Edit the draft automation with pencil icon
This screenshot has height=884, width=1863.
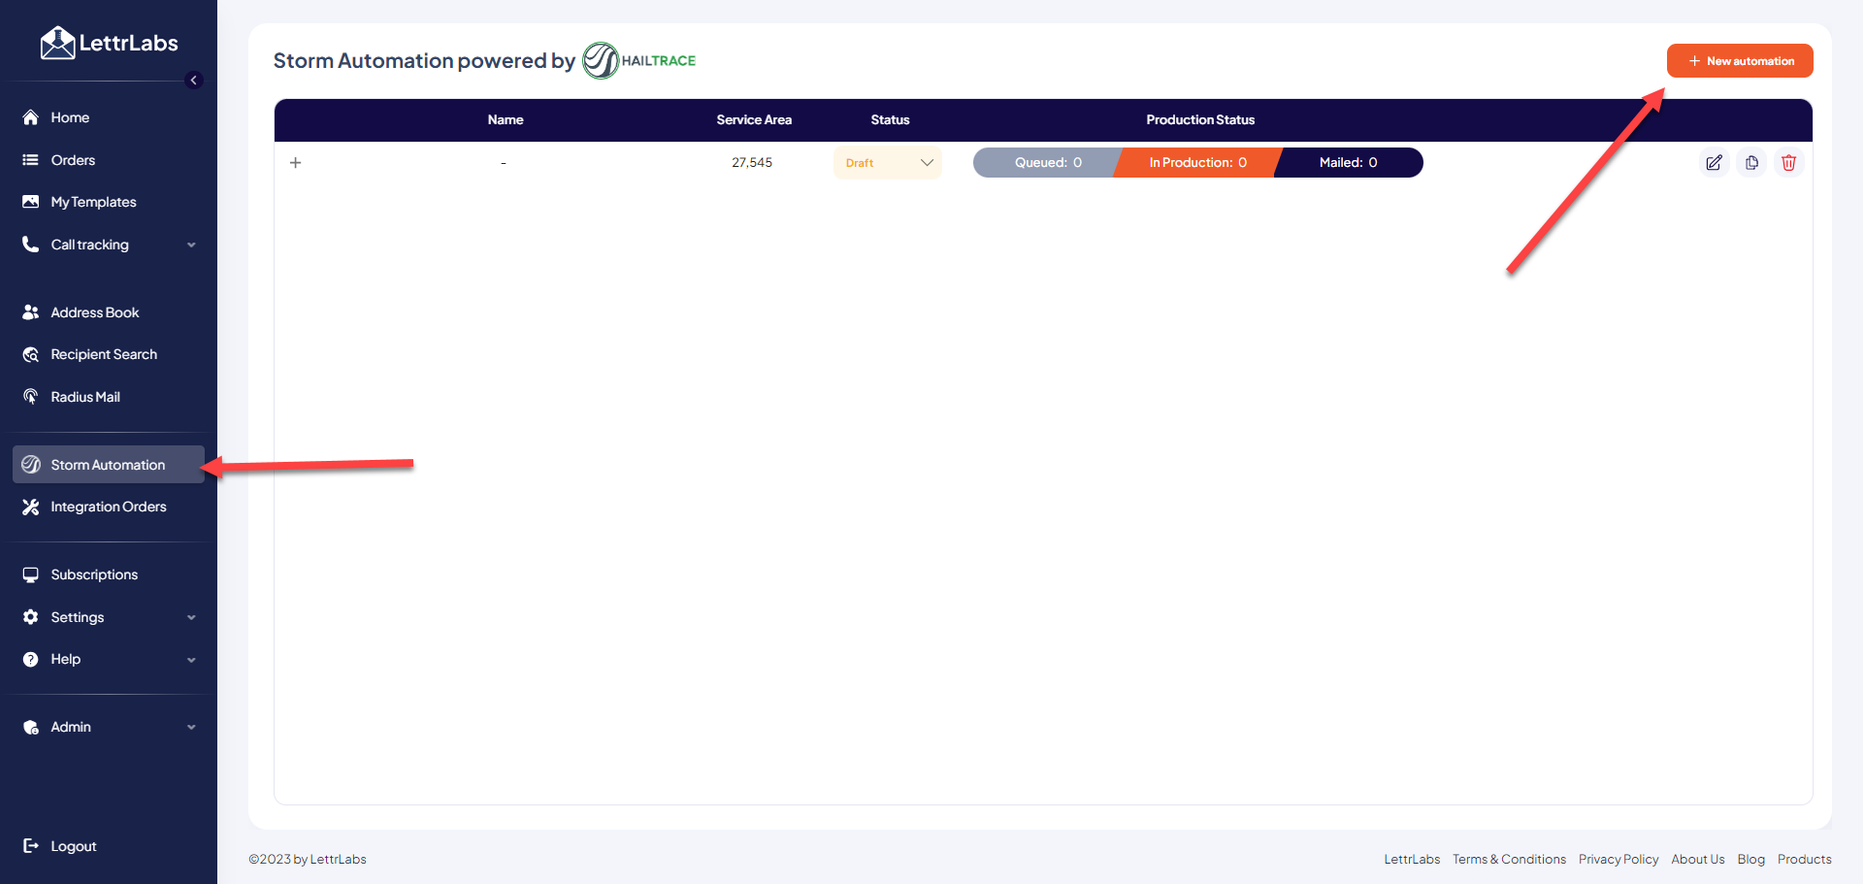(x=1714, y=162)
